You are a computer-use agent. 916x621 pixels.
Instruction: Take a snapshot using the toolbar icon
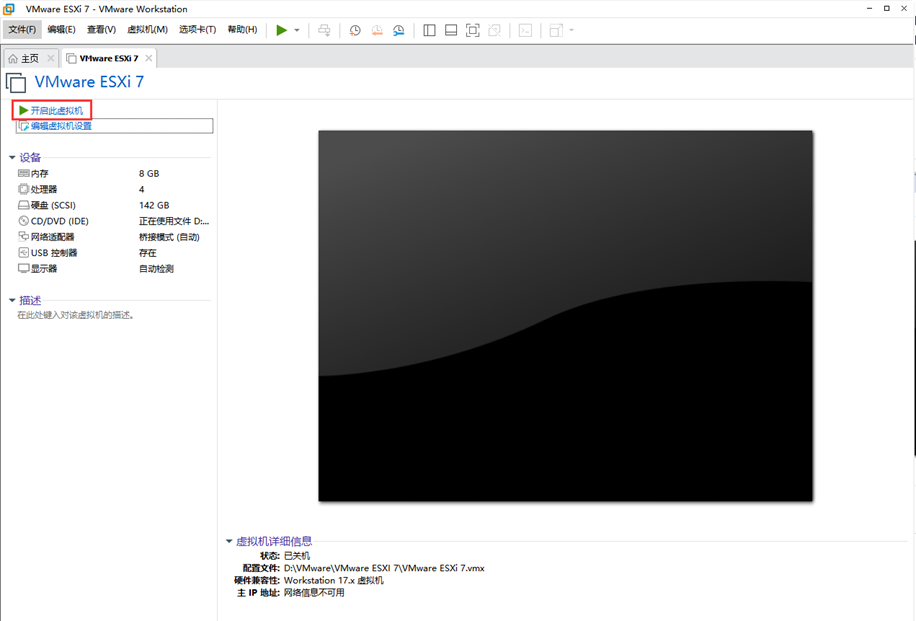click(x=355, y=30)
